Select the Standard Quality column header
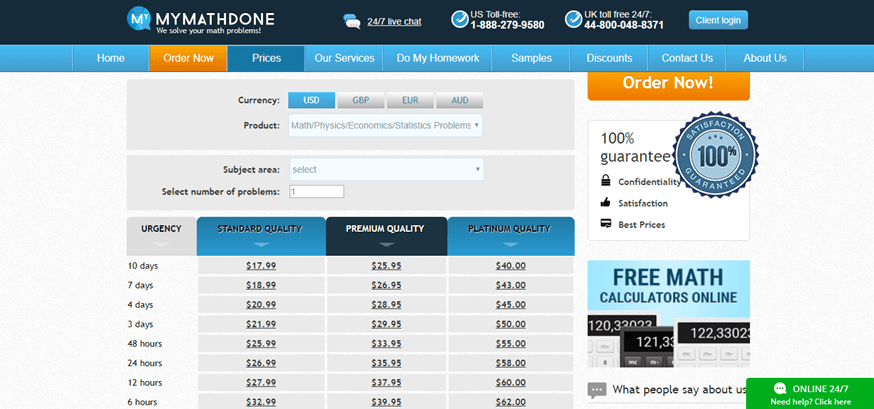The height and width of the screenshot is (409, 874). [261, 236]
